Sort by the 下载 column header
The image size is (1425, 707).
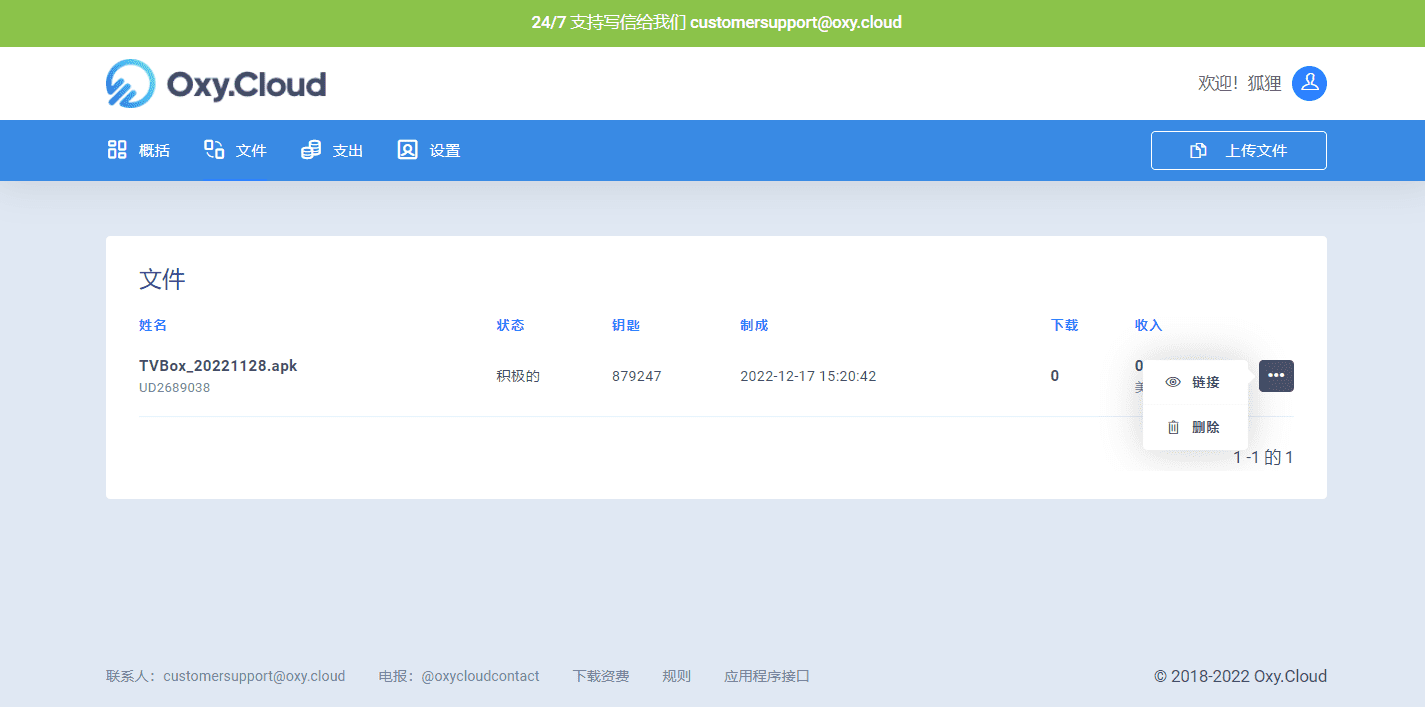[x=1064, y=325]
